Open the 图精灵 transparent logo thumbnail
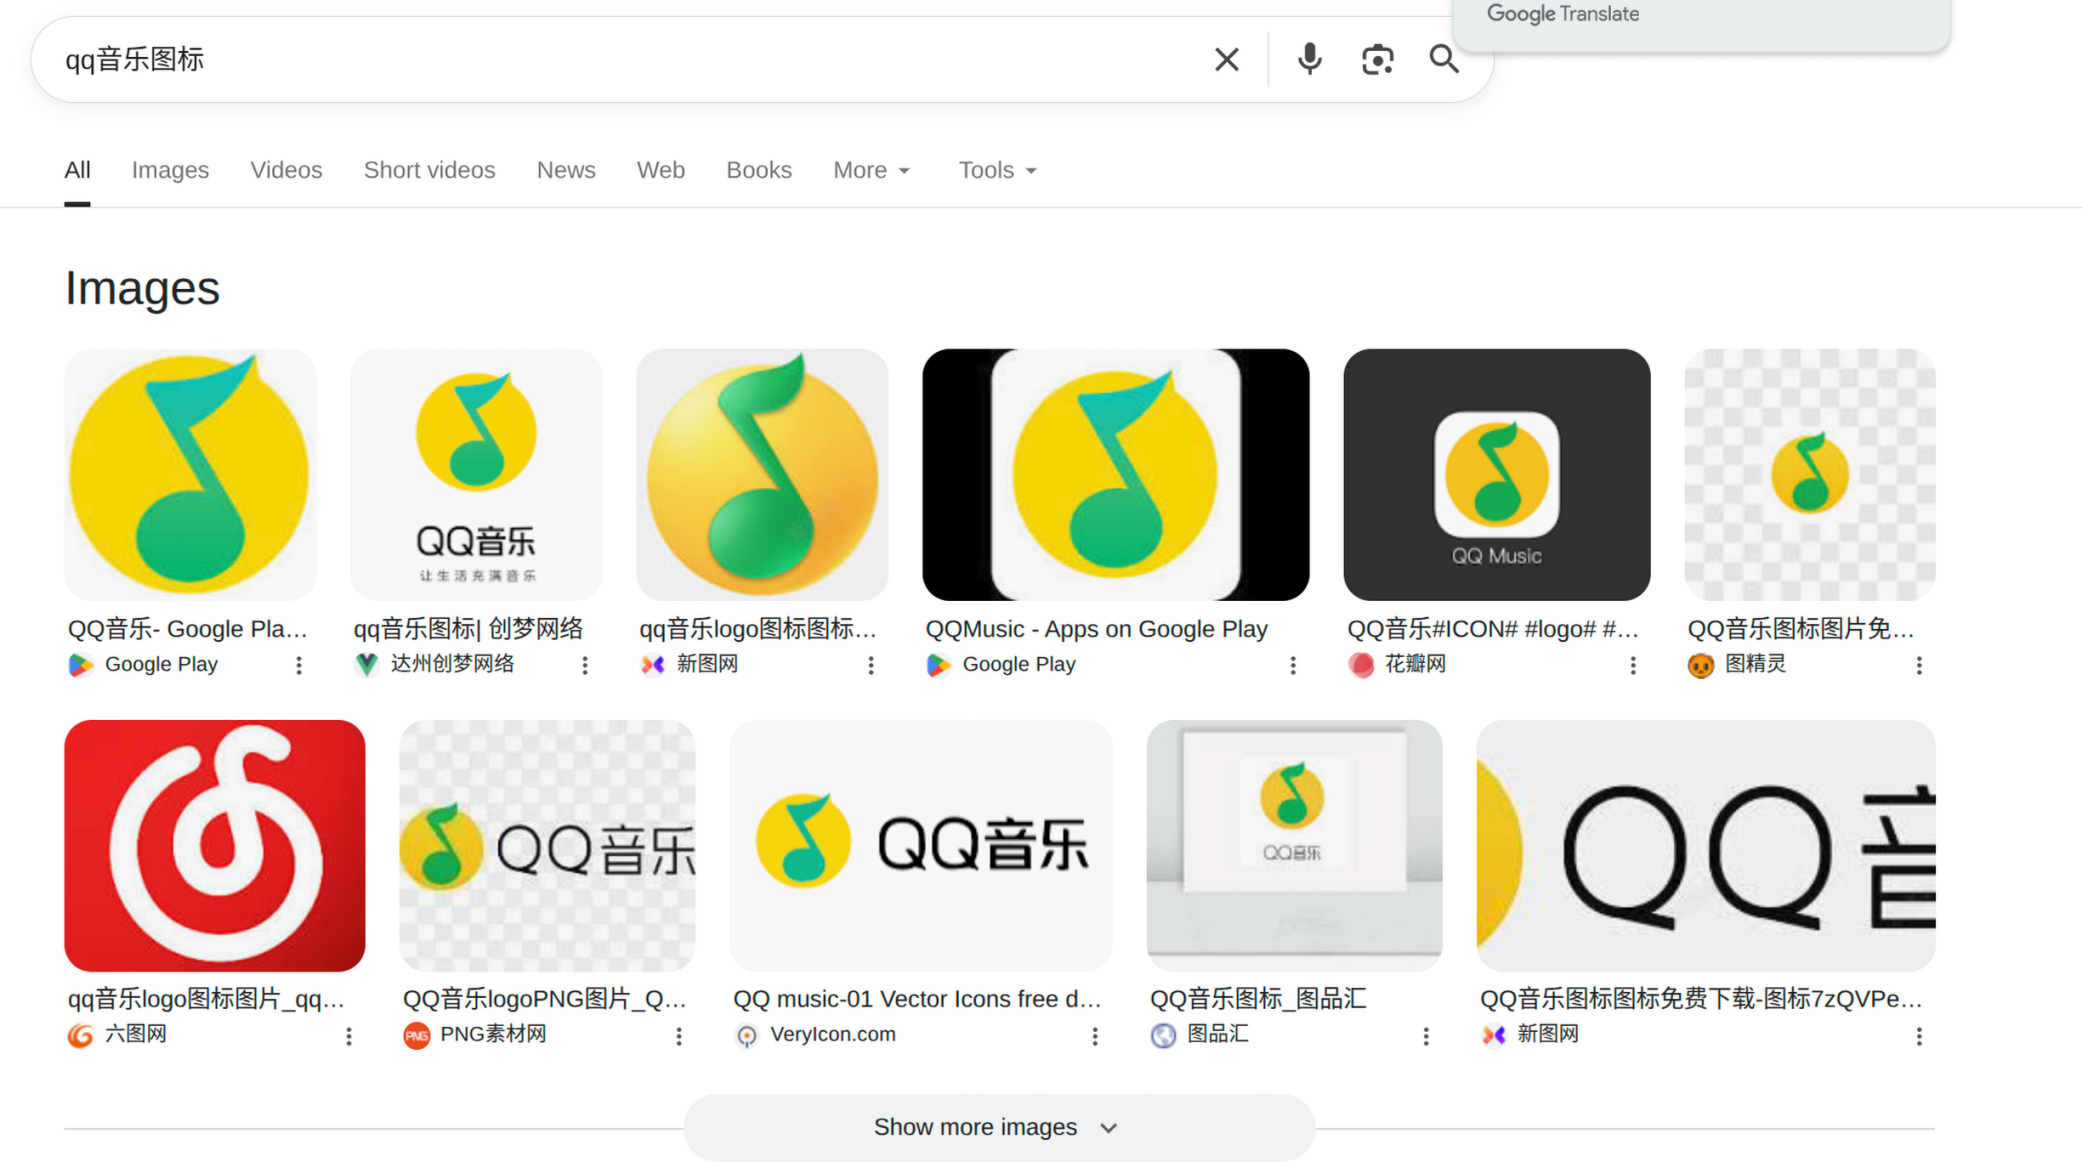The width and height of the screenshot is (2082, 1162). [x=1810, y=474]
